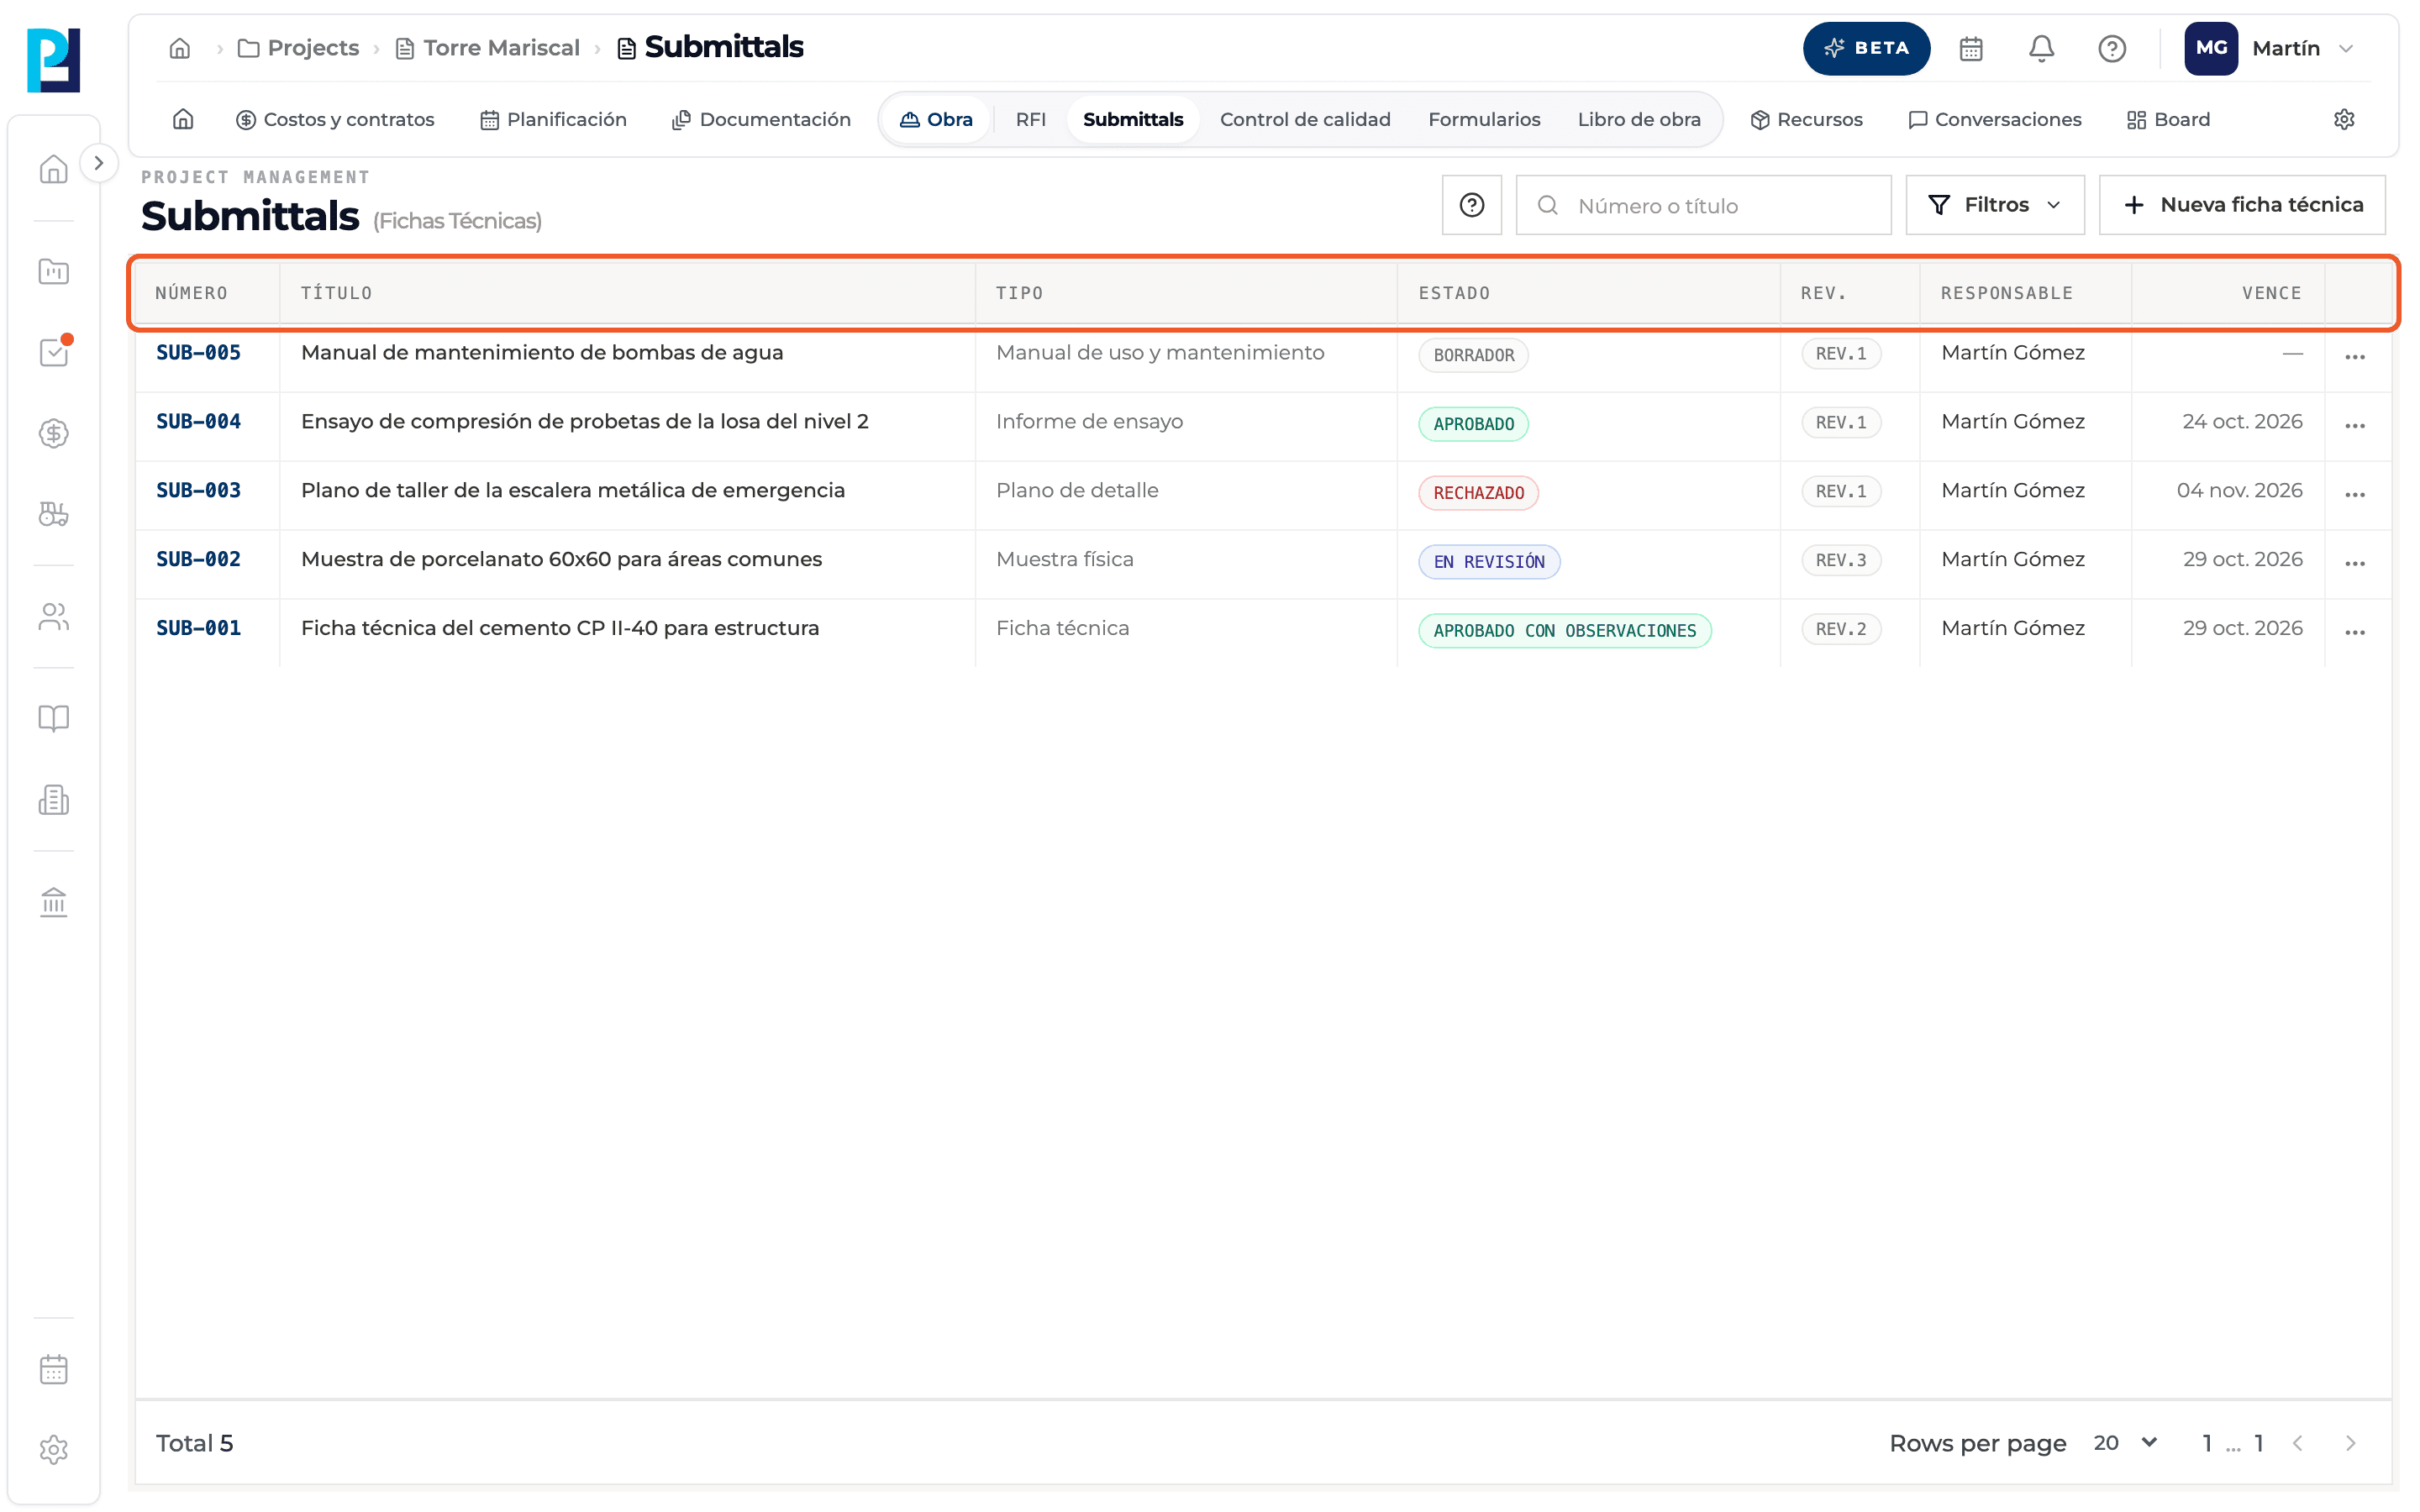Open row actions menu for SUB-001

[x=2355, y=632]
